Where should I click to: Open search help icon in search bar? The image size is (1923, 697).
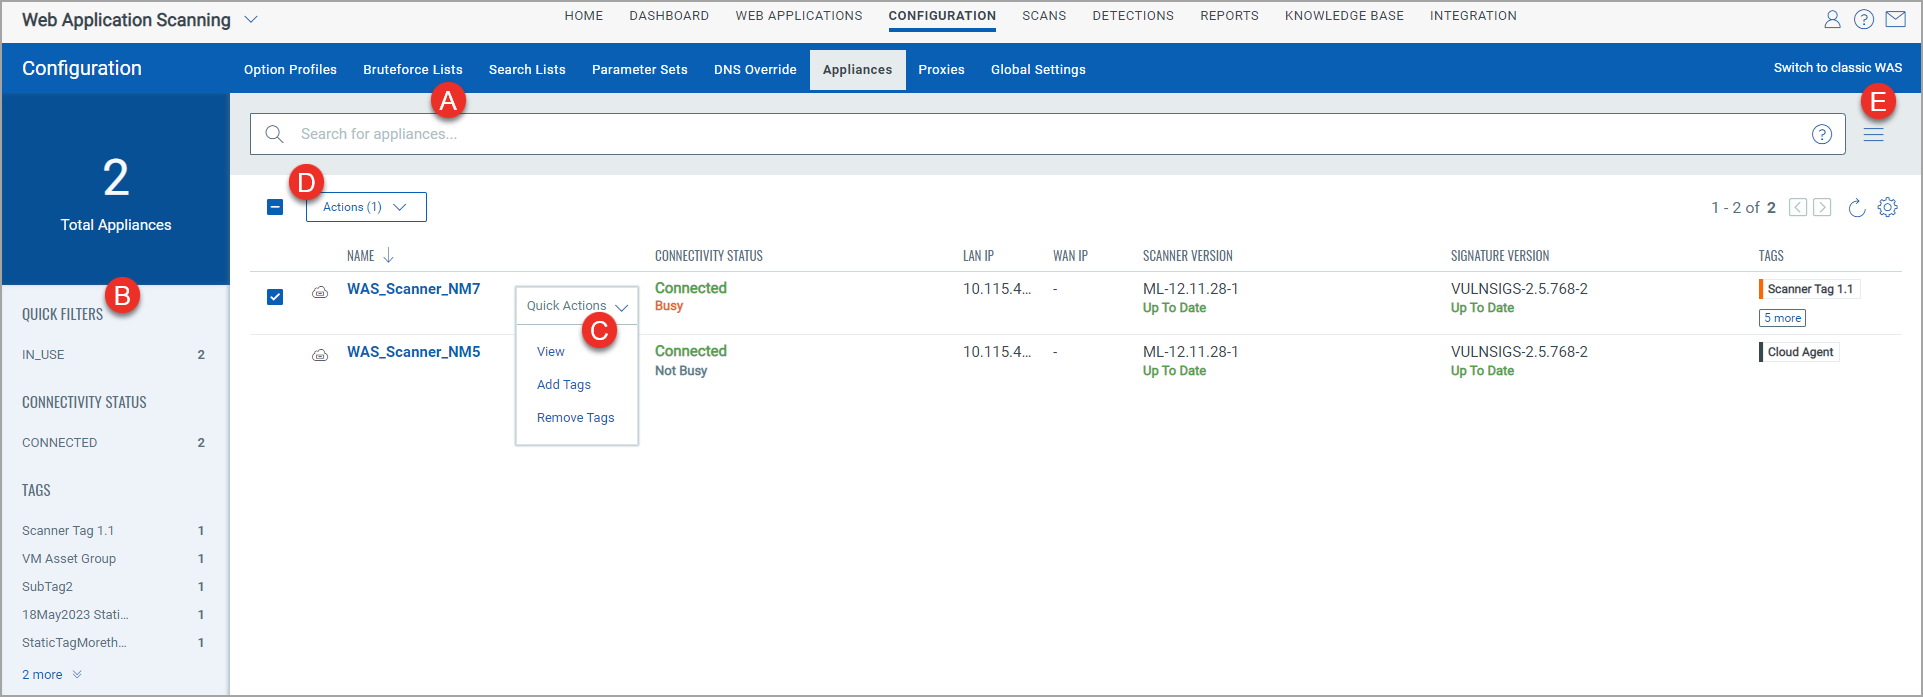[1822, 134]
